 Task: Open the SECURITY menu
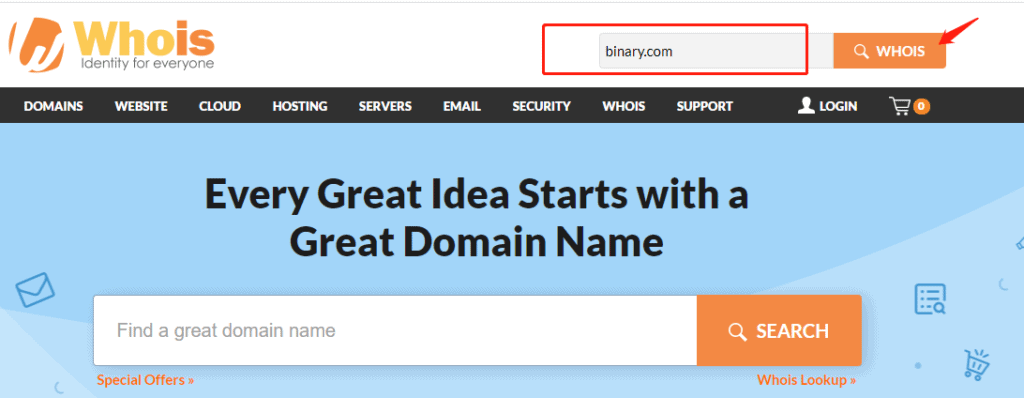click(541, 106)
